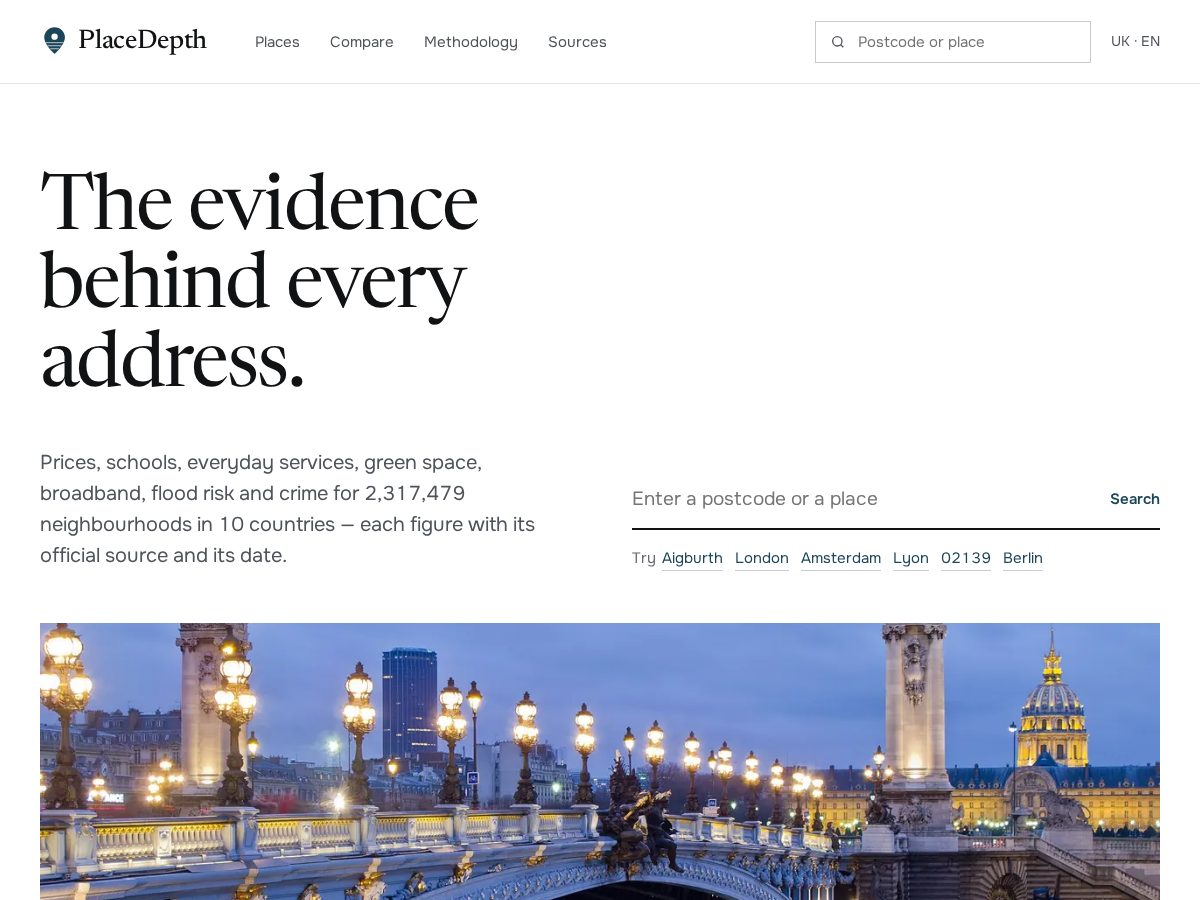This screenshot has height=900, width=1200.
Task: Open the Compare navigation item
Action: point(362,42)
